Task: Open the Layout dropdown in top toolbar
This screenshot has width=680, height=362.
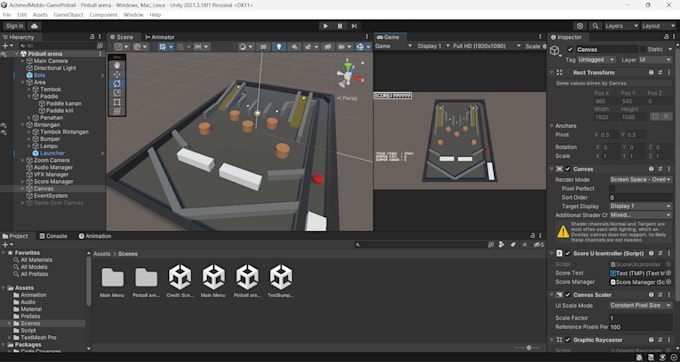Action: click(658, 26)
